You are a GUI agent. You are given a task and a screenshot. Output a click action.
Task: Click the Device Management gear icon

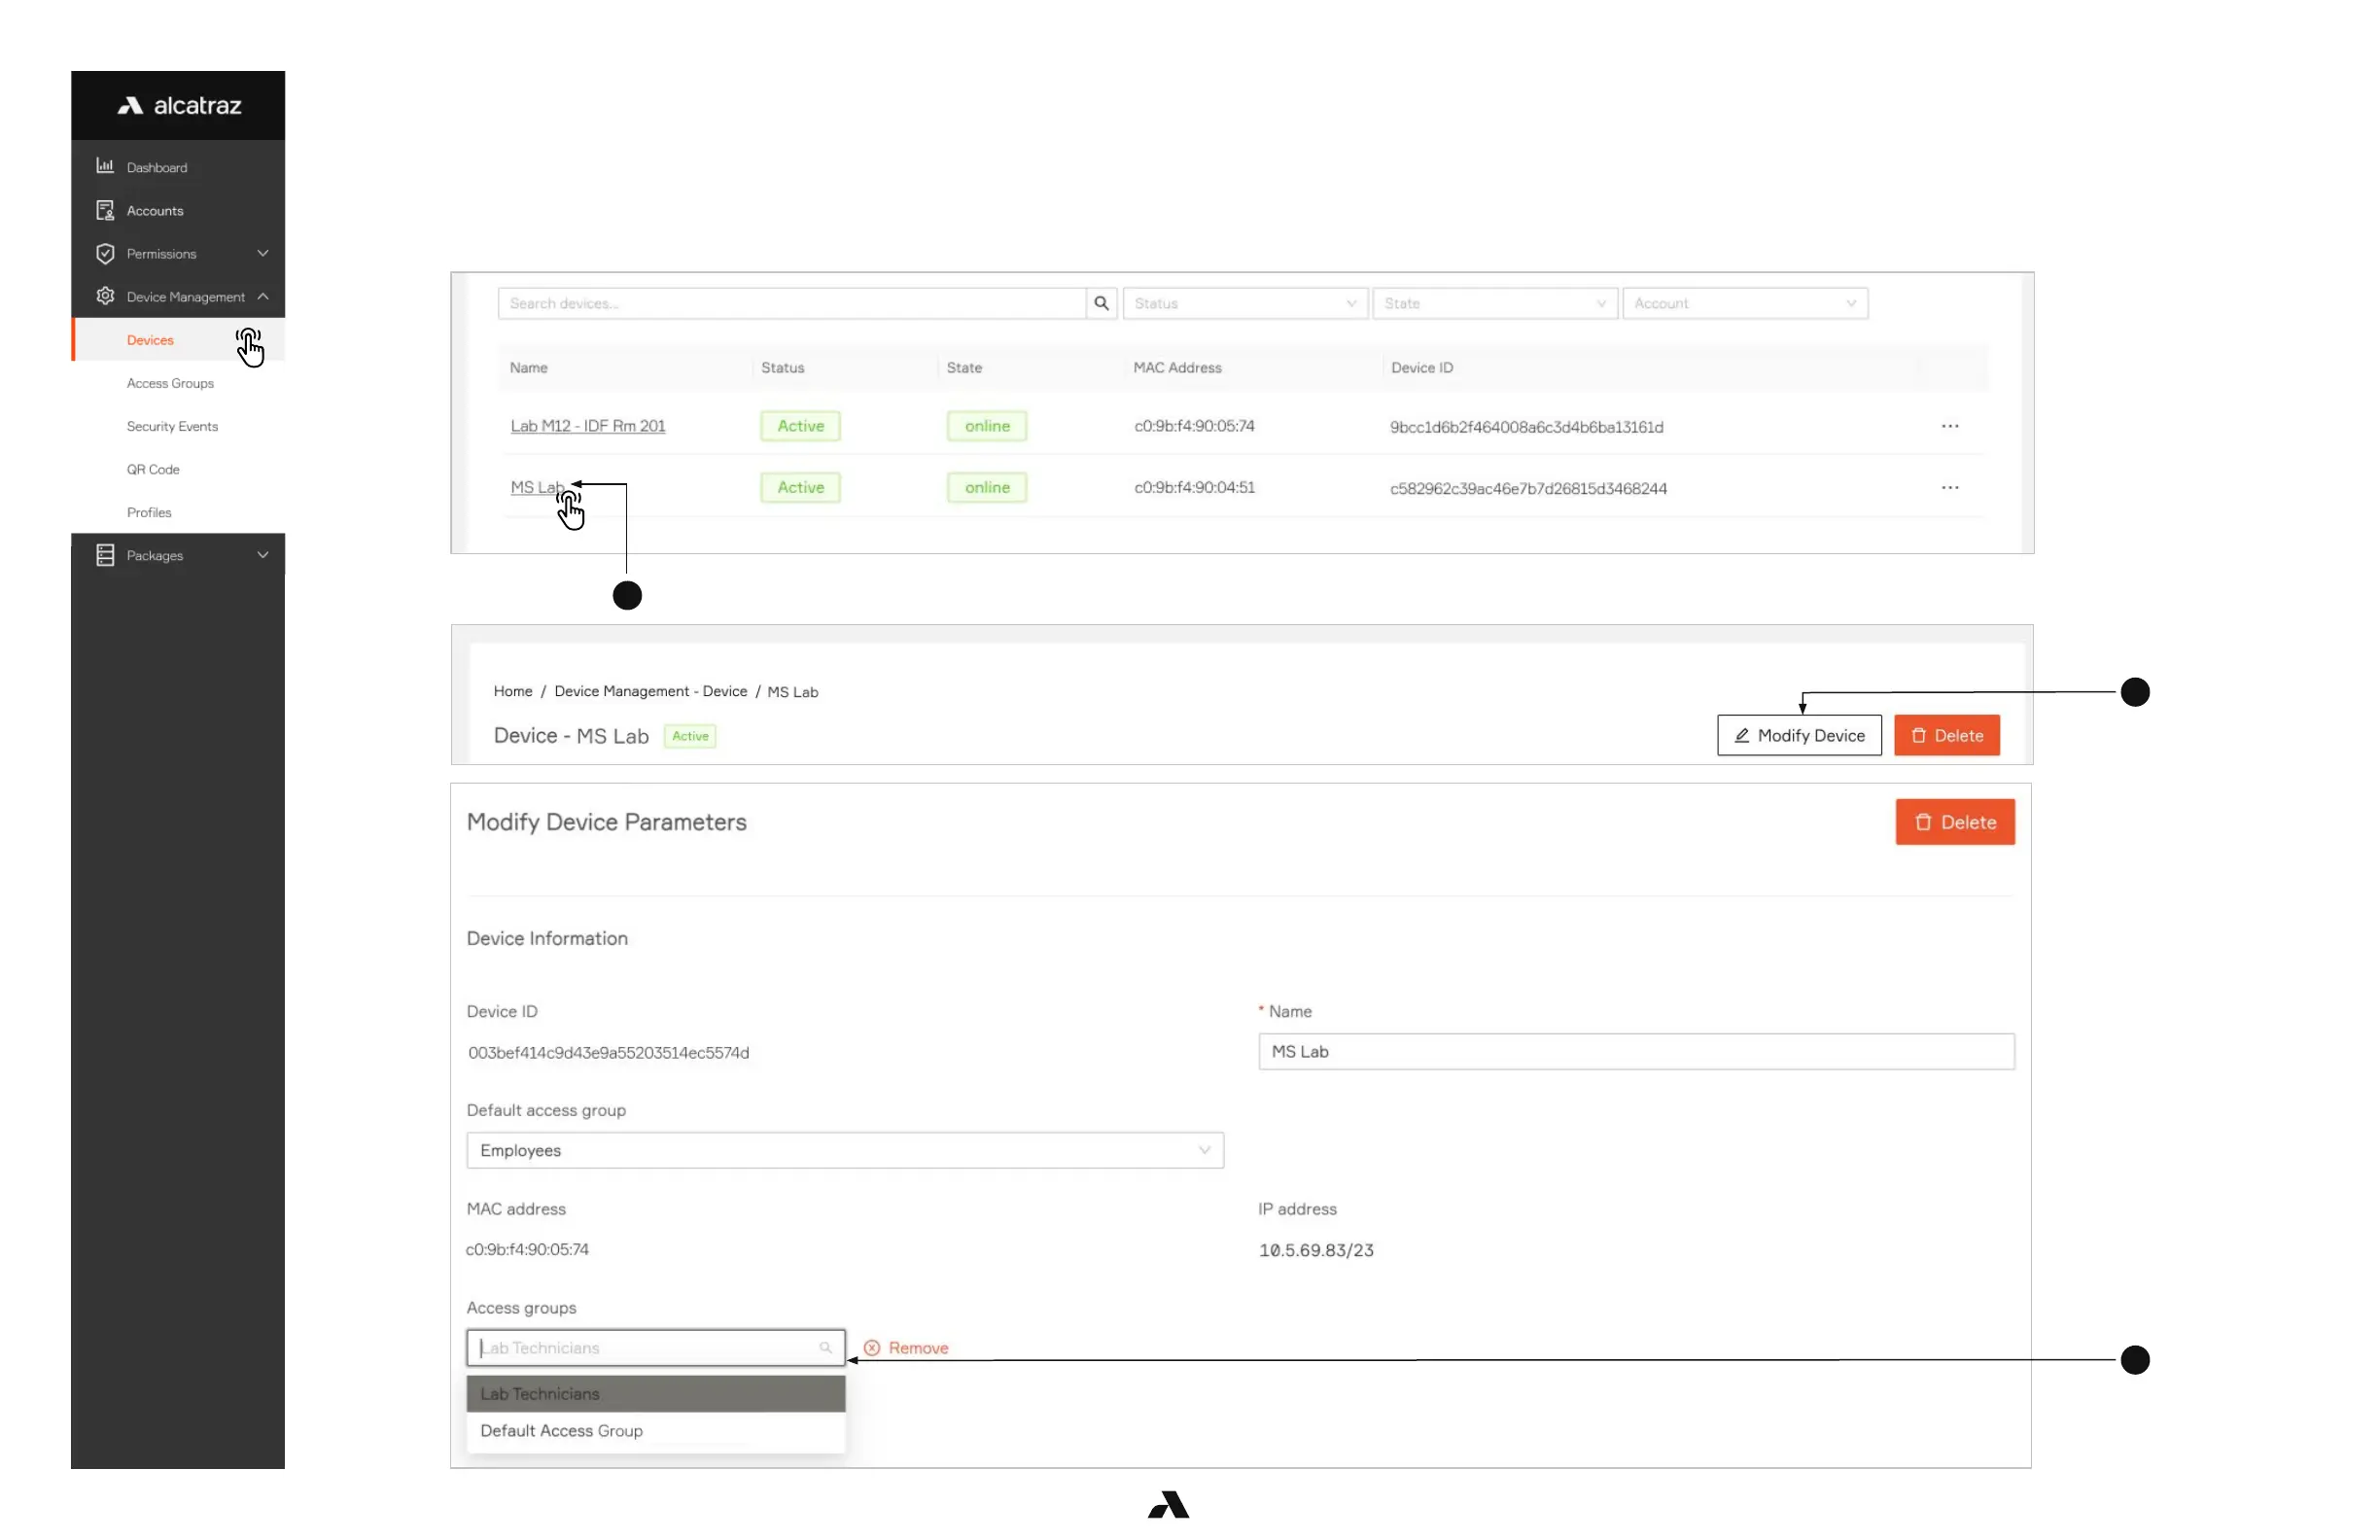[x=105, y=296]
